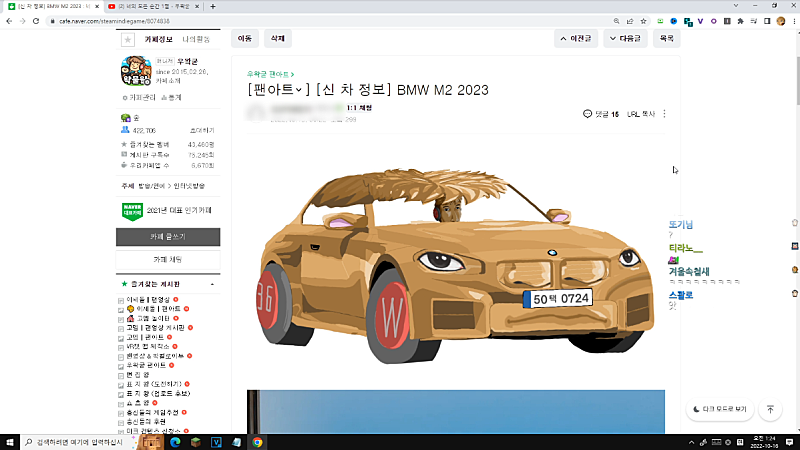Click the zoom magnifier icon in address bar
800x450 pixels.
coord(616,21)
